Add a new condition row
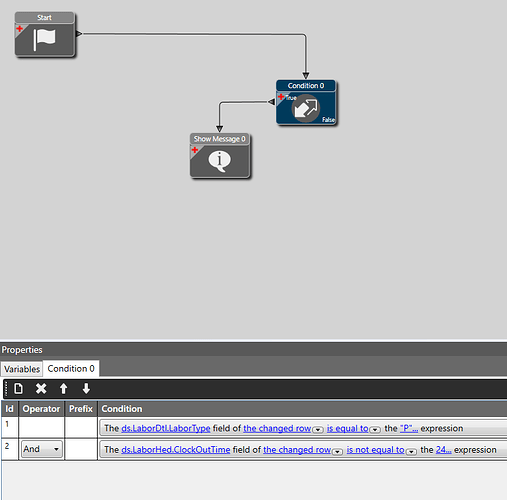The width and height of the screenshot is (507, 500). [x=18, y=388]
